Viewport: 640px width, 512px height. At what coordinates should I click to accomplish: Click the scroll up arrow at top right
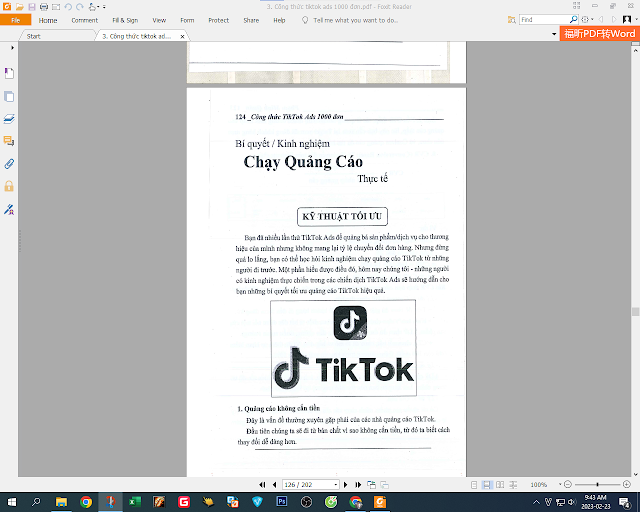point(636,51)
